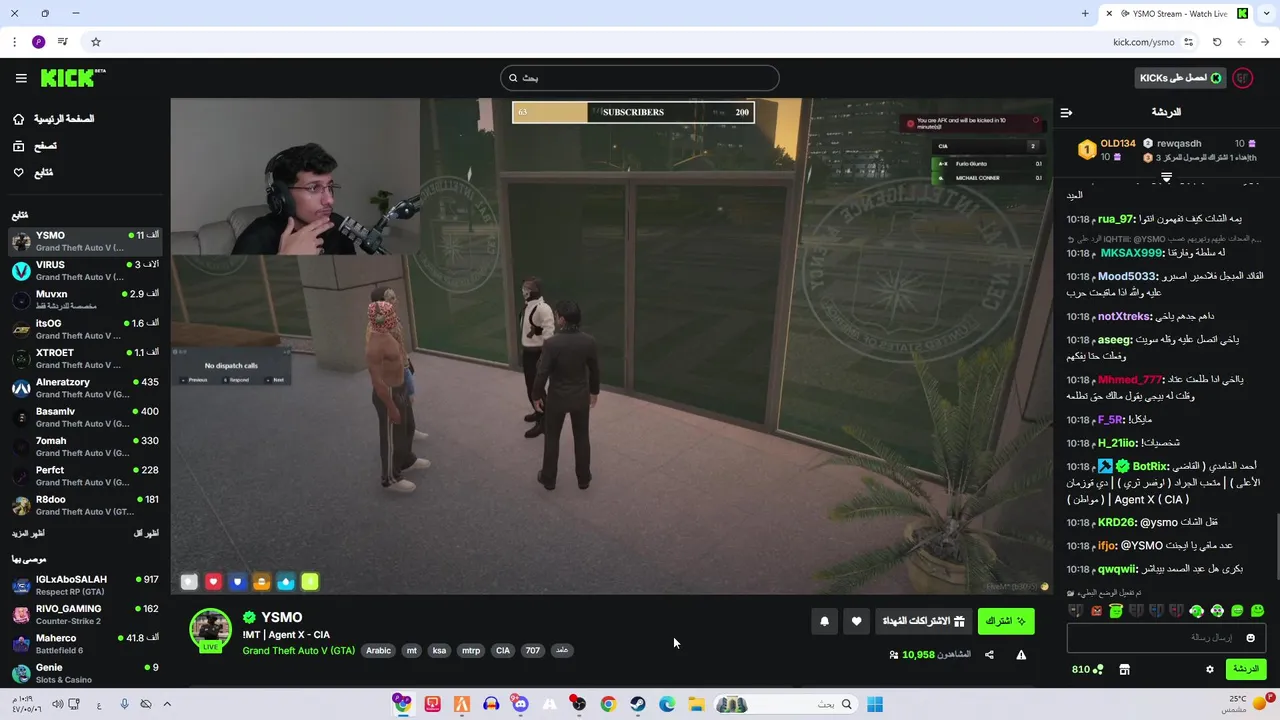The width and height of the screenshot is (1280, 720).
Task: Click the CIA tag chip
Action: pos(503,651)
